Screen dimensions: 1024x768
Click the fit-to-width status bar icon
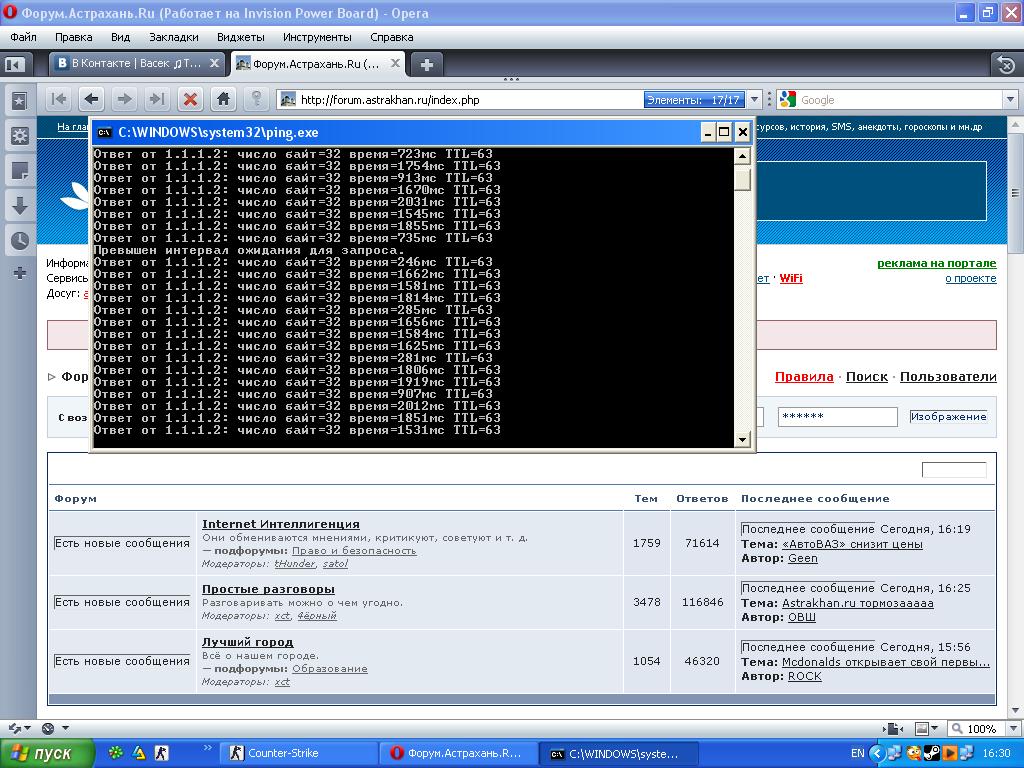click(x=893, y=728)
